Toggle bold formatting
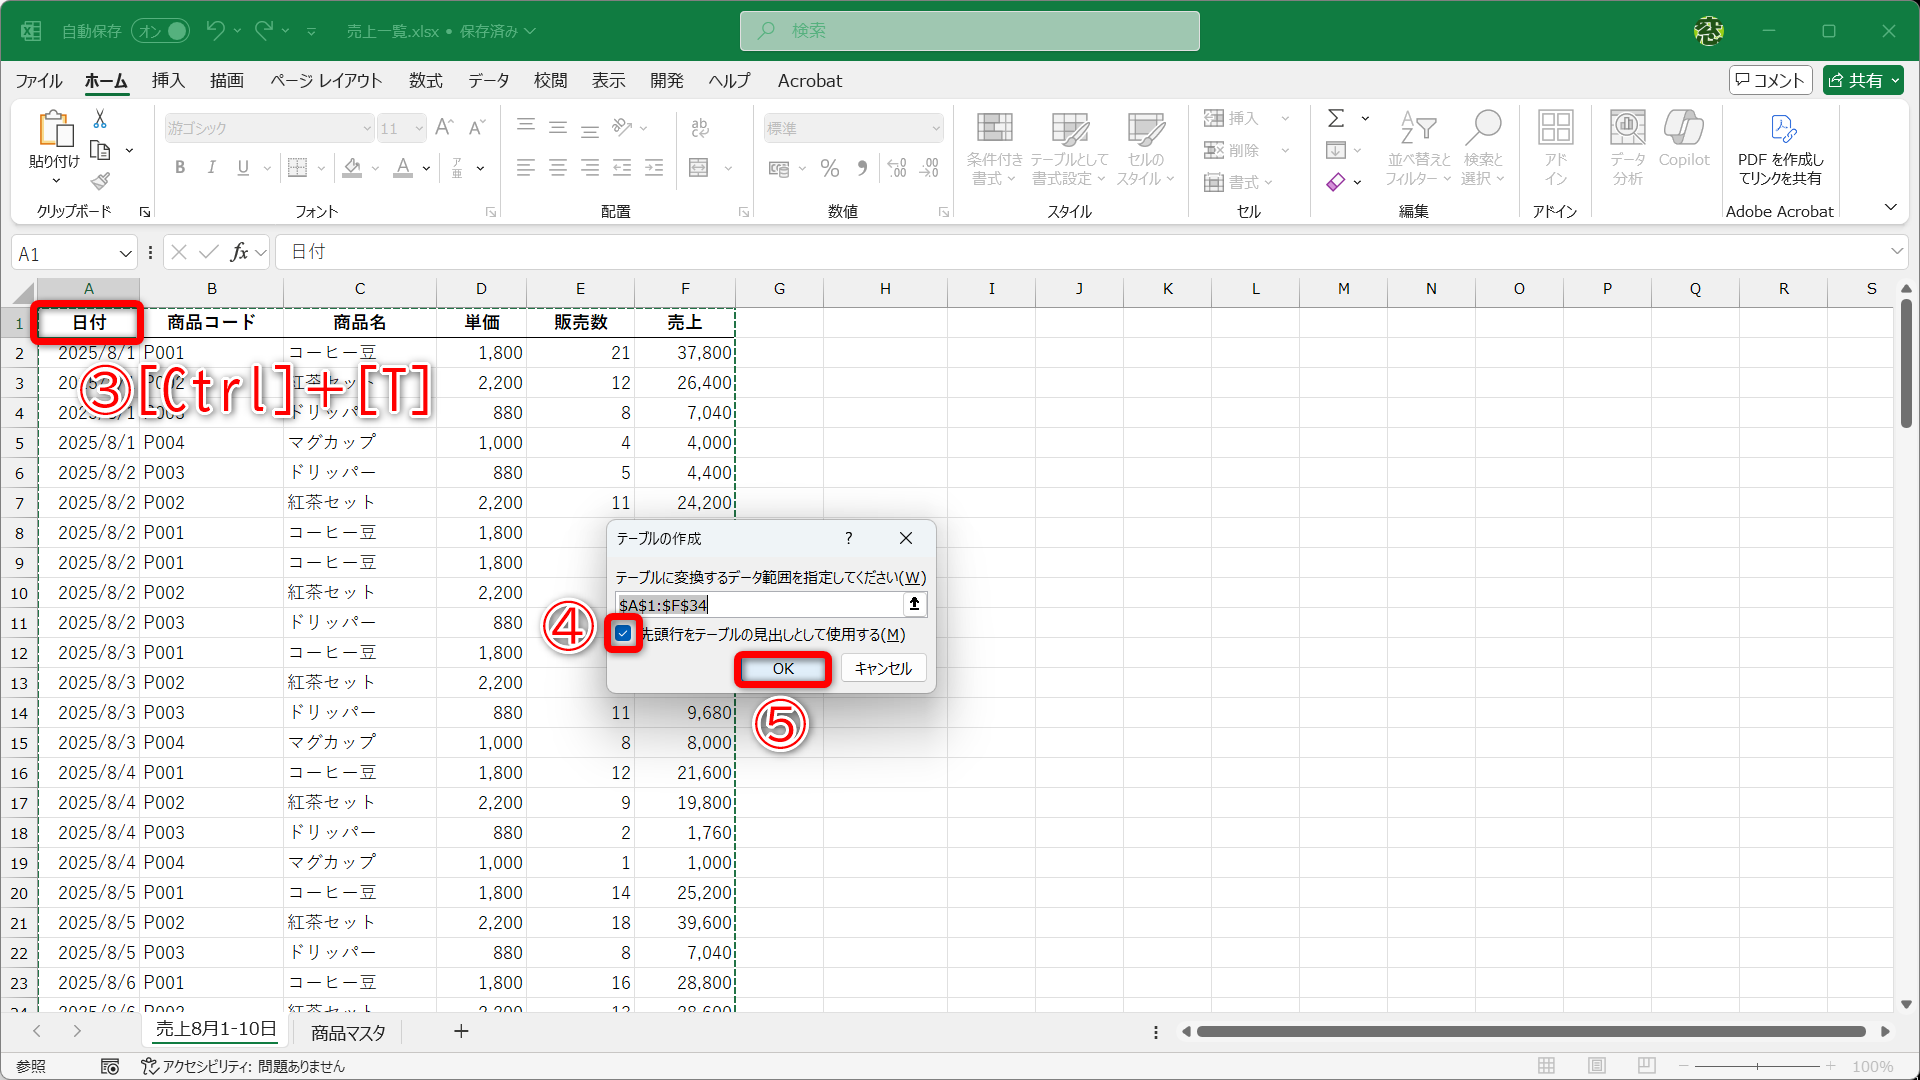Viewport: 1920px width, 1080px height. 180,167
